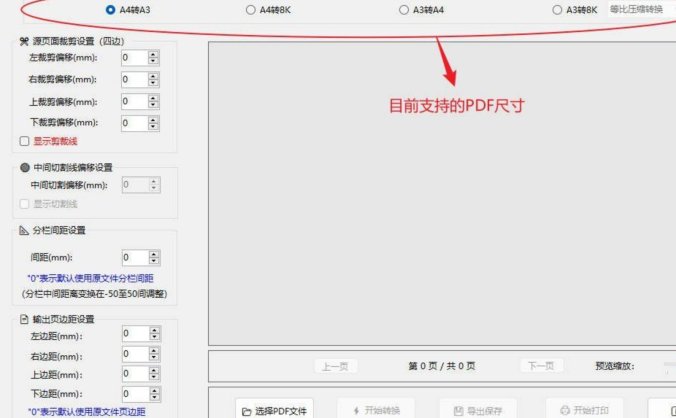Toggle the greyed 显示切割线 checkbox
This screenshot has height=418, width=676.
click(25, 204)
